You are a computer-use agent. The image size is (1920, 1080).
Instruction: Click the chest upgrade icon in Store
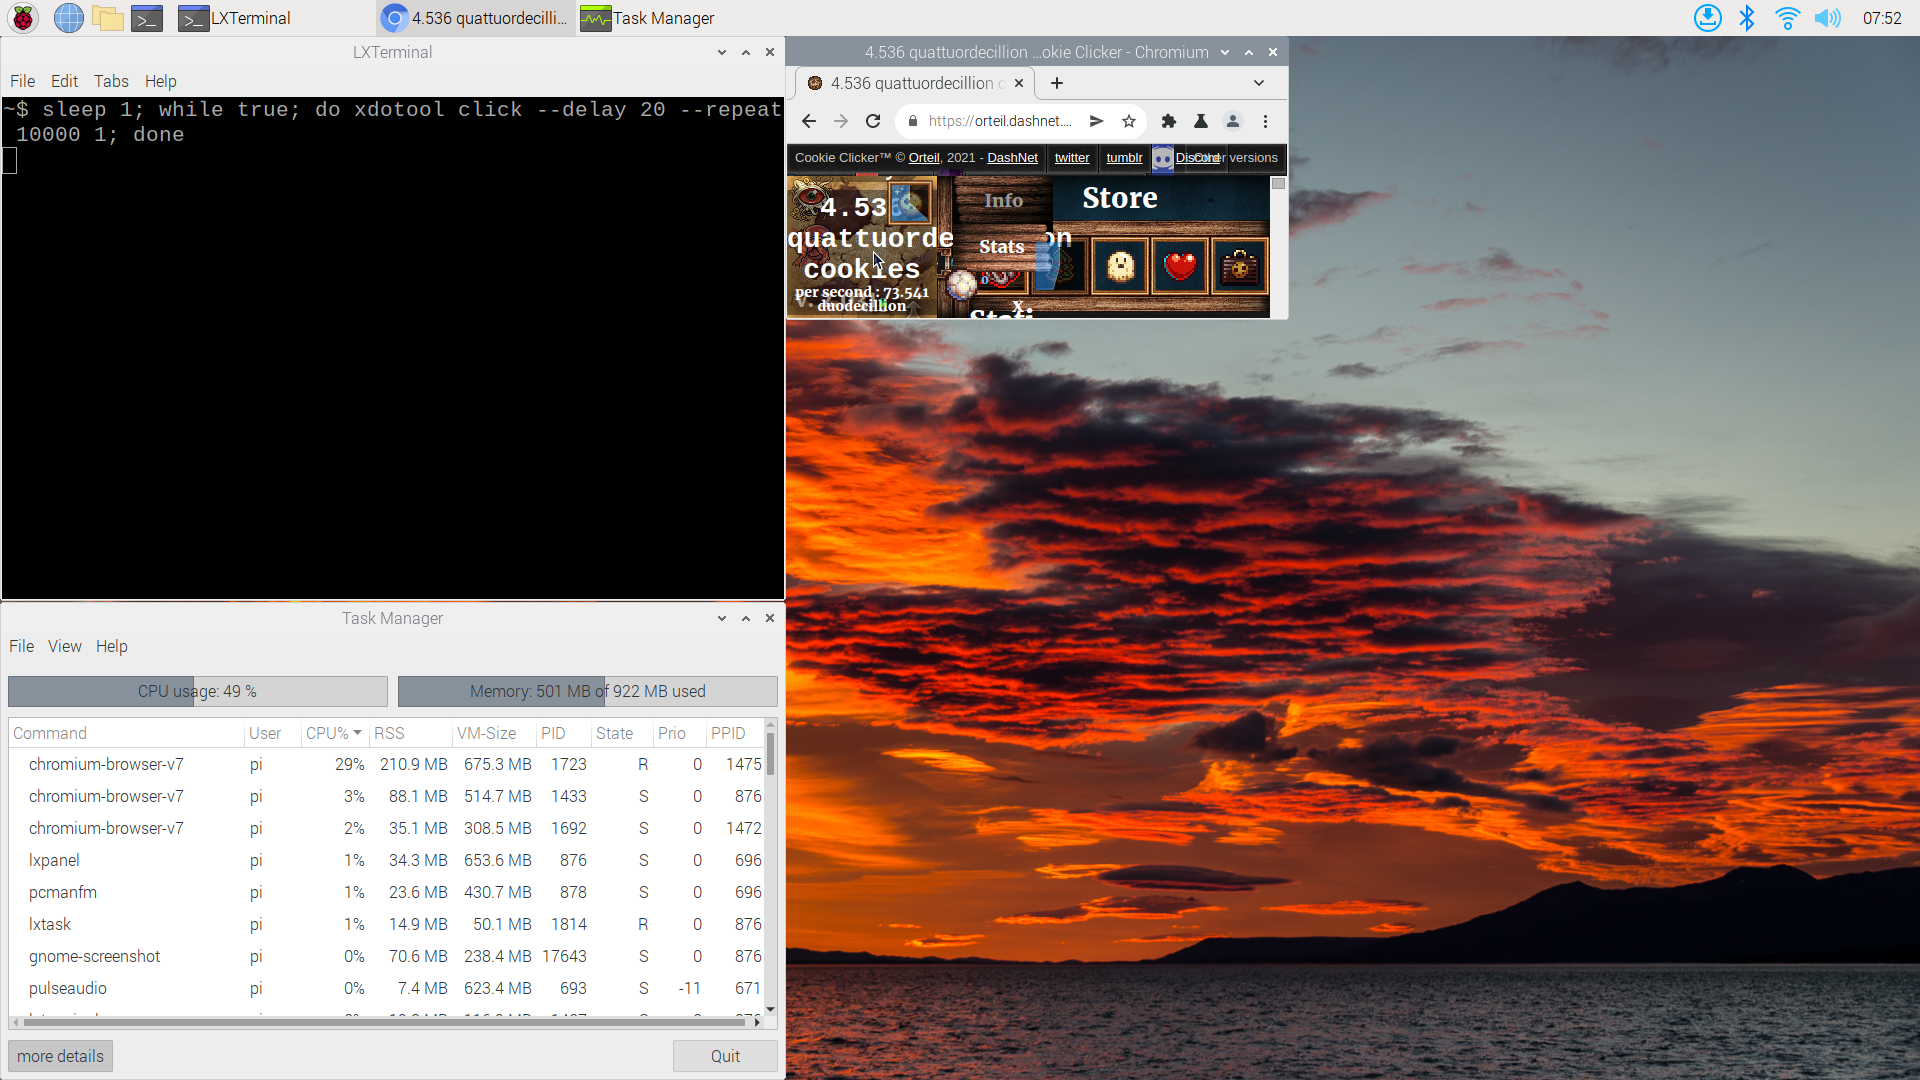pyautogui.click(x=1237, y=268)
